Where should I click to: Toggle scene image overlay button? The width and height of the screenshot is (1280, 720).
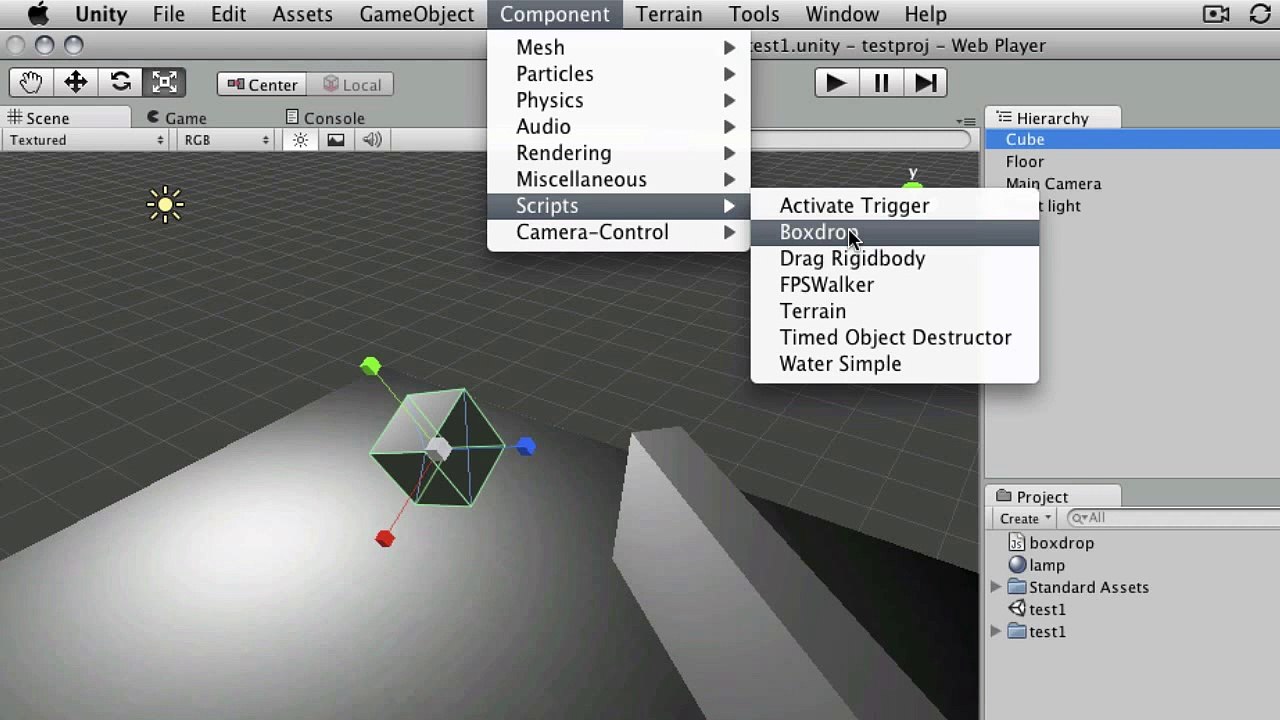click(336, 140)
